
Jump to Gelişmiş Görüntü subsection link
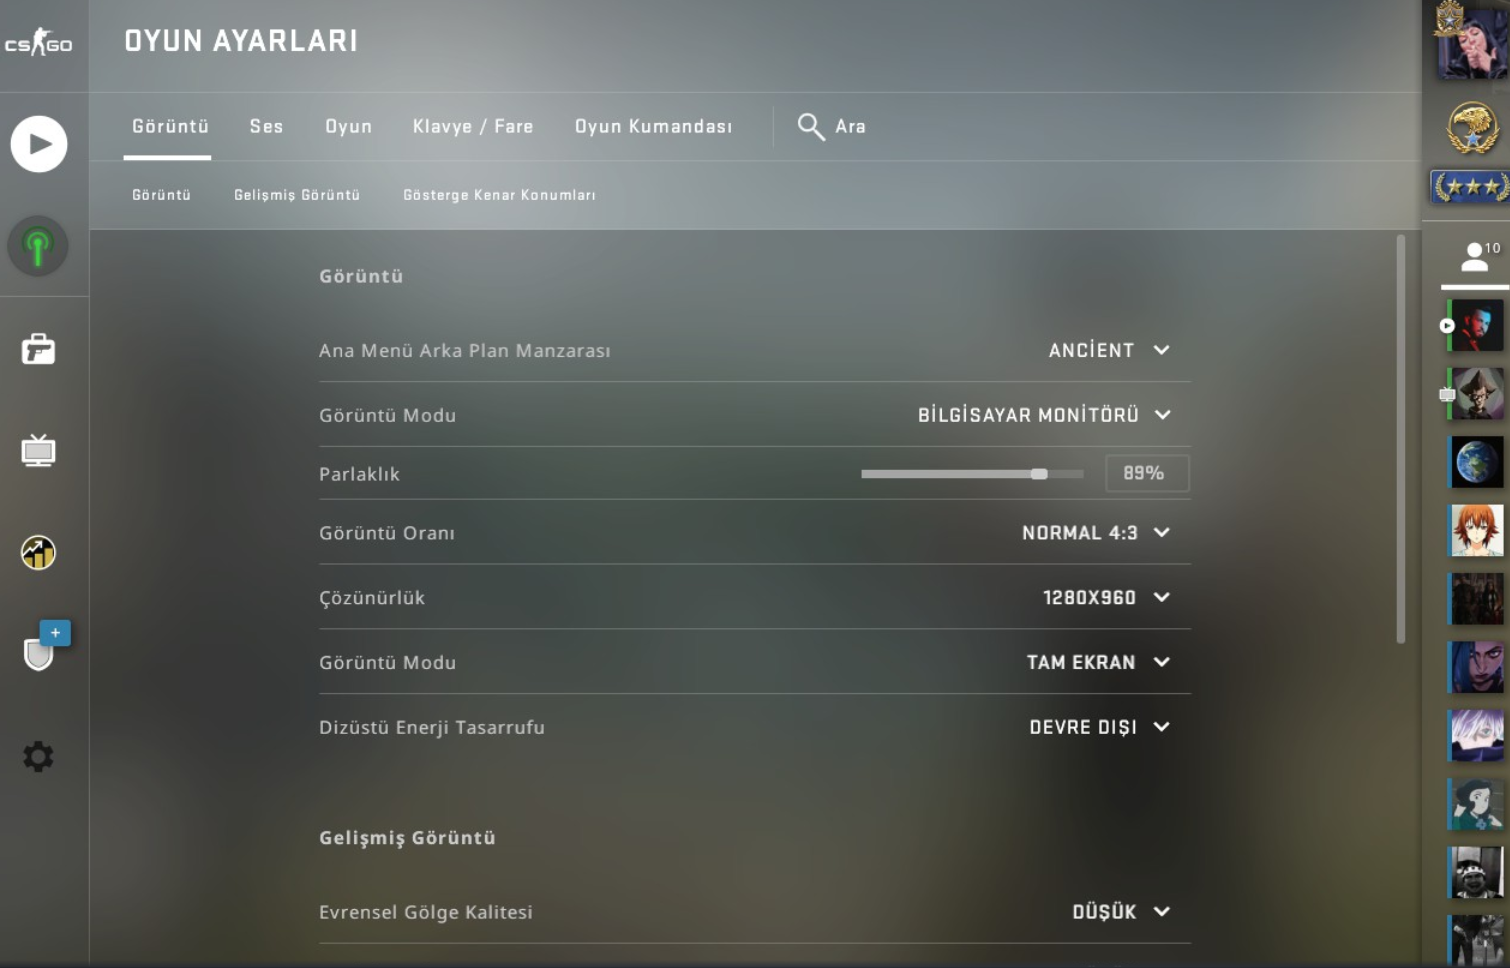pos(297,195)
